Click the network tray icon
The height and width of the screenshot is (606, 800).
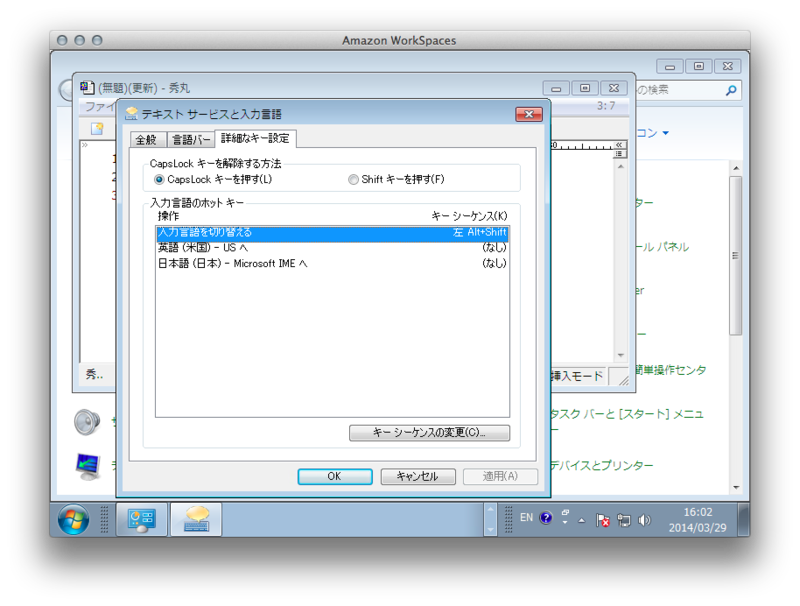point(623,520)
